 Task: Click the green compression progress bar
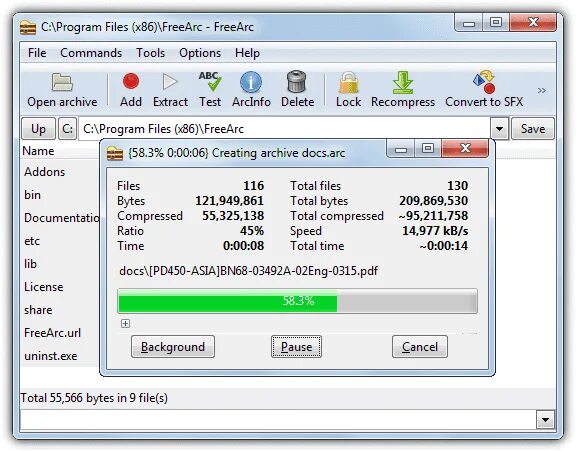[x=297, y=301]
